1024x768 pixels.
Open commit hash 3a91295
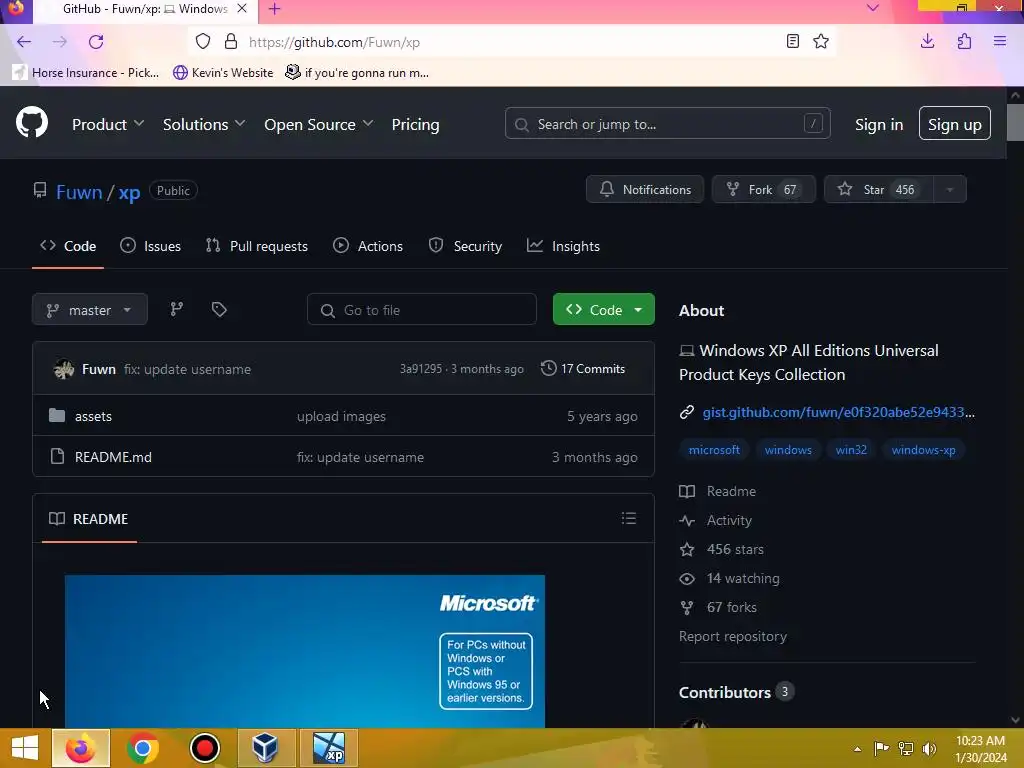(421, 369)
